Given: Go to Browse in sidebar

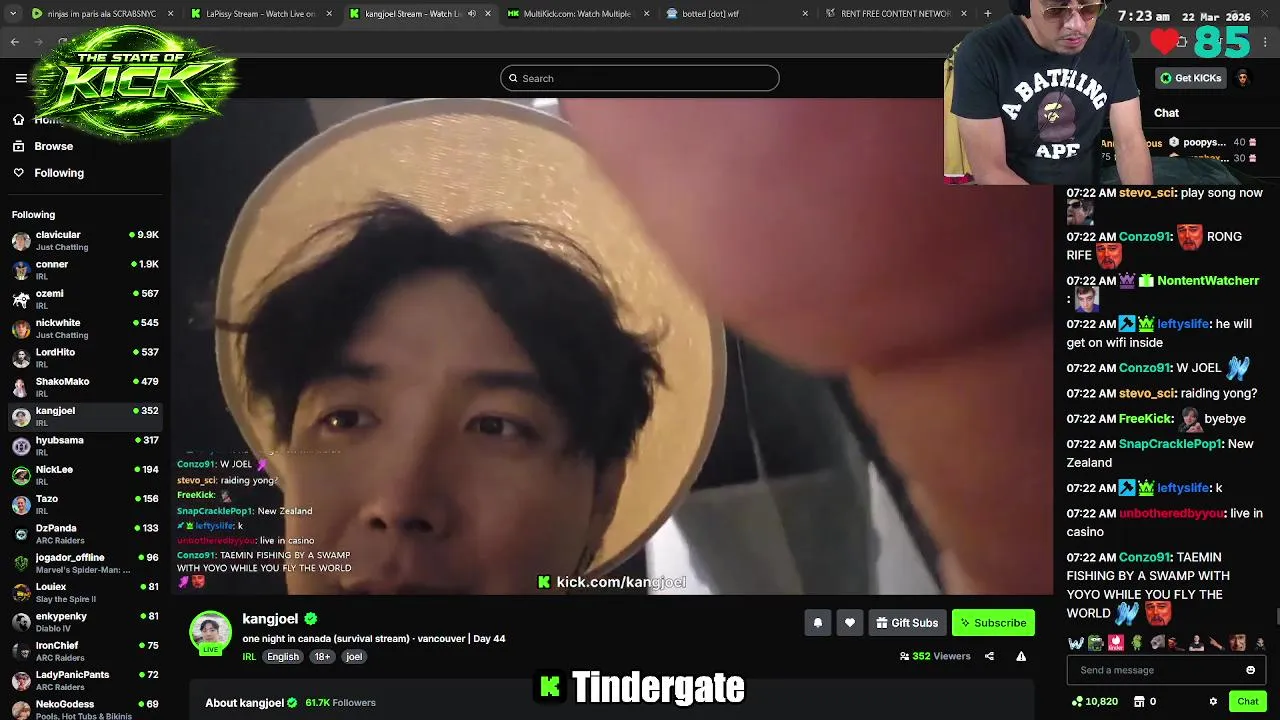Looking at the screenshot, I should coord(53,146).
